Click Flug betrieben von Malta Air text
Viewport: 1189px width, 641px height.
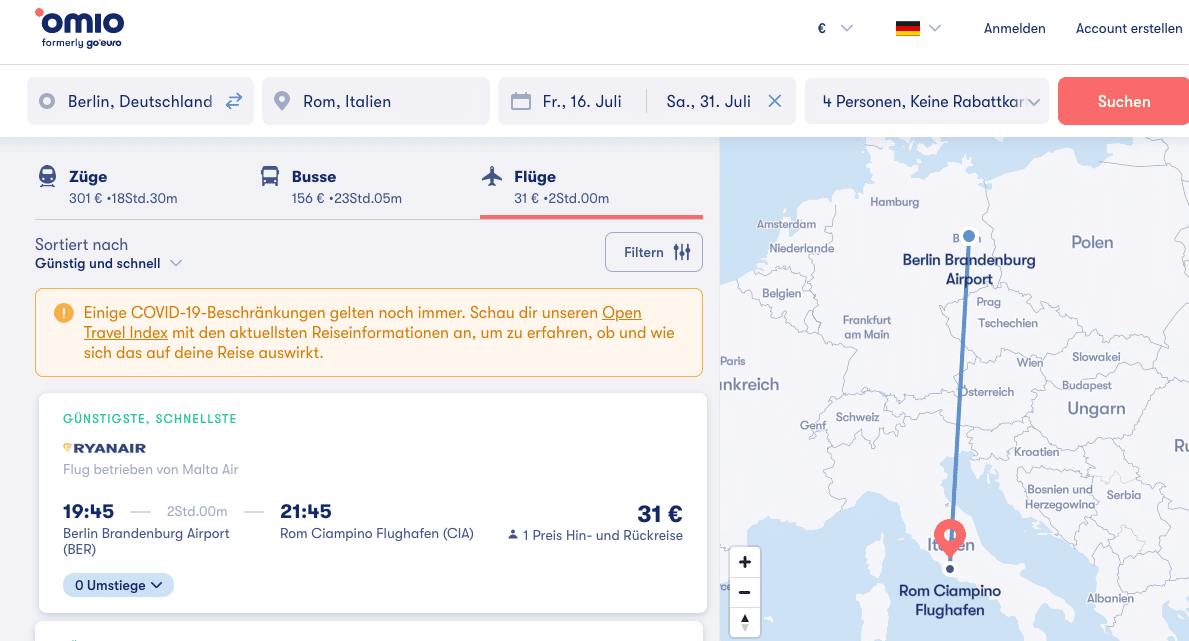pyautogui.click(x=151, y=470)
